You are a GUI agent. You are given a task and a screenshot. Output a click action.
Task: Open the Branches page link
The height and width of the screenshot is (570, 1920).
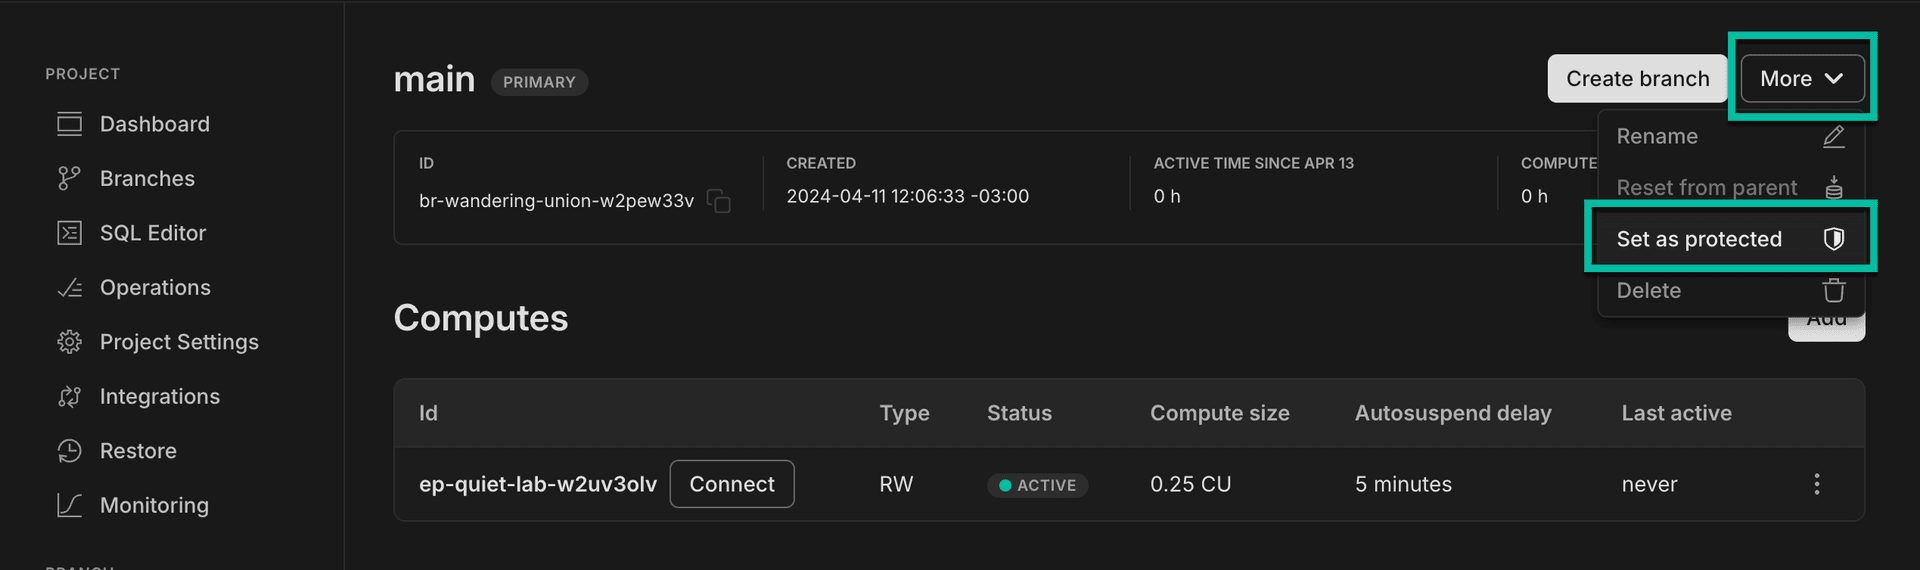coord(147,178)
